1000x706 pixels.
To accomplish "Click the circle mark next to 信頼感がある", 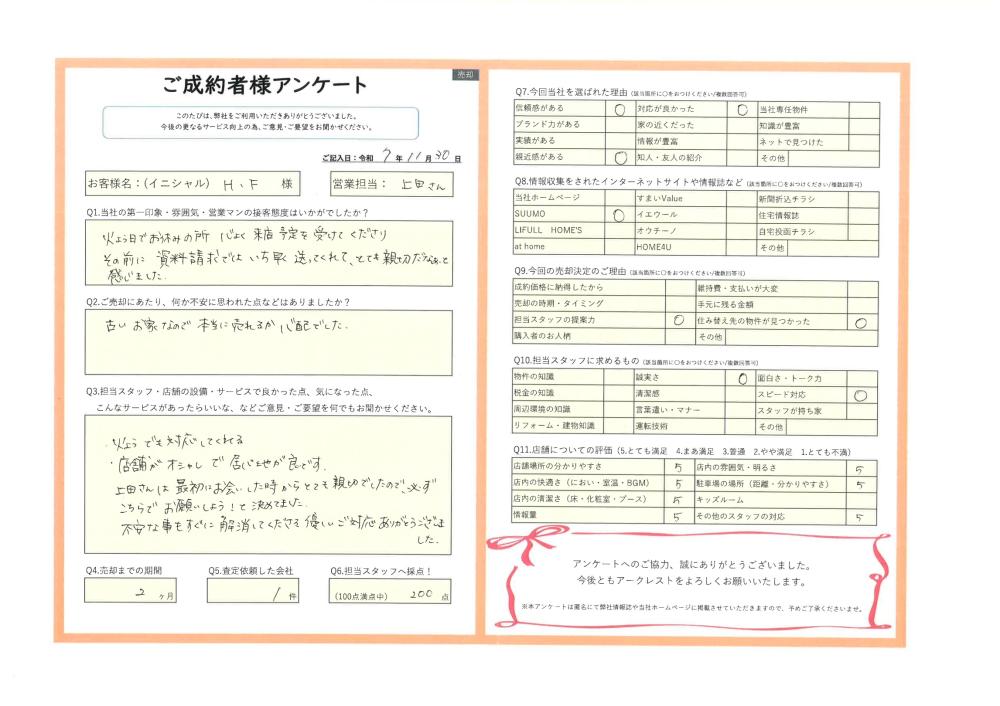I will click(x=619, y=109).
